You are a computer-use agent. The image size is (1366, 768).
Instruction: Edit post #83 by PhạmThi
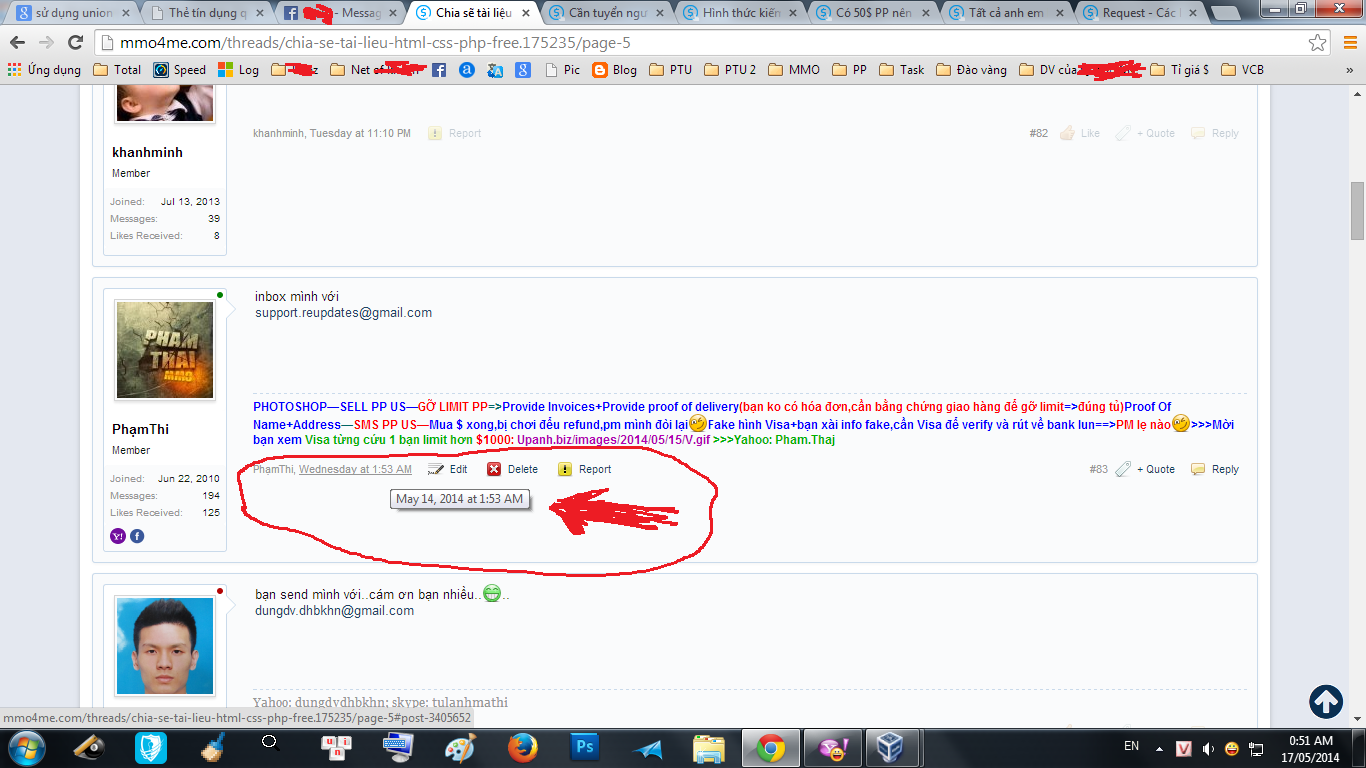coord(448,469)
